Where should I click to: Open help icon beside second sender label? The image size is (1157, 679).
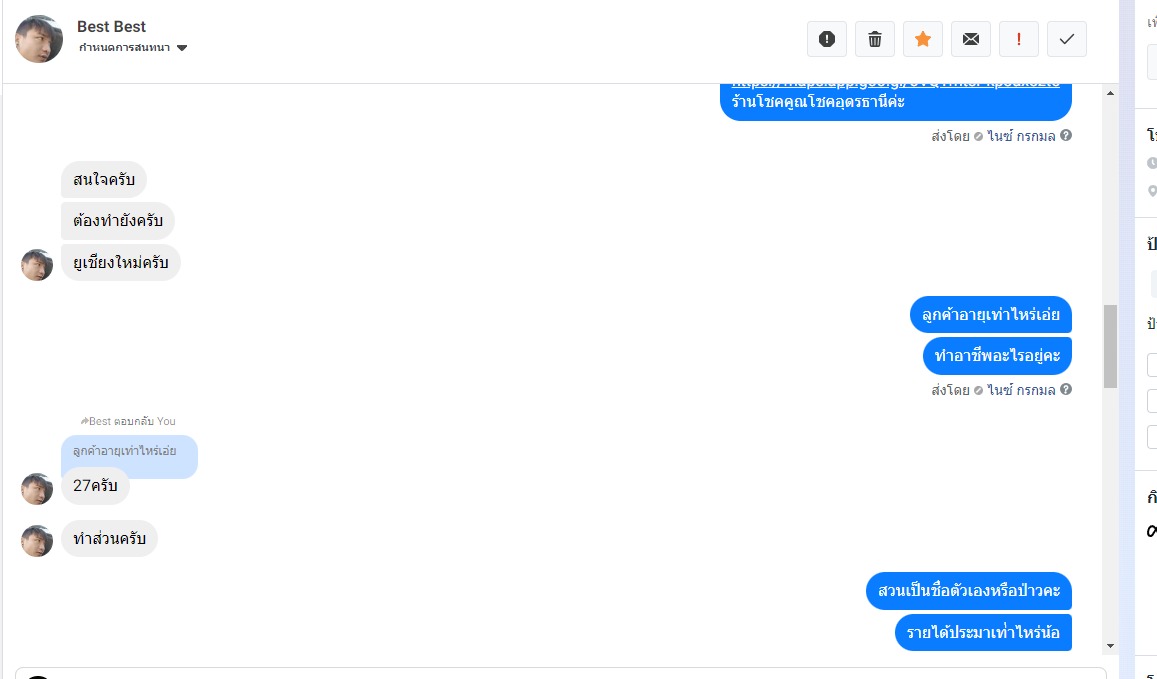pyautogui.click(x=1066, y=389)
